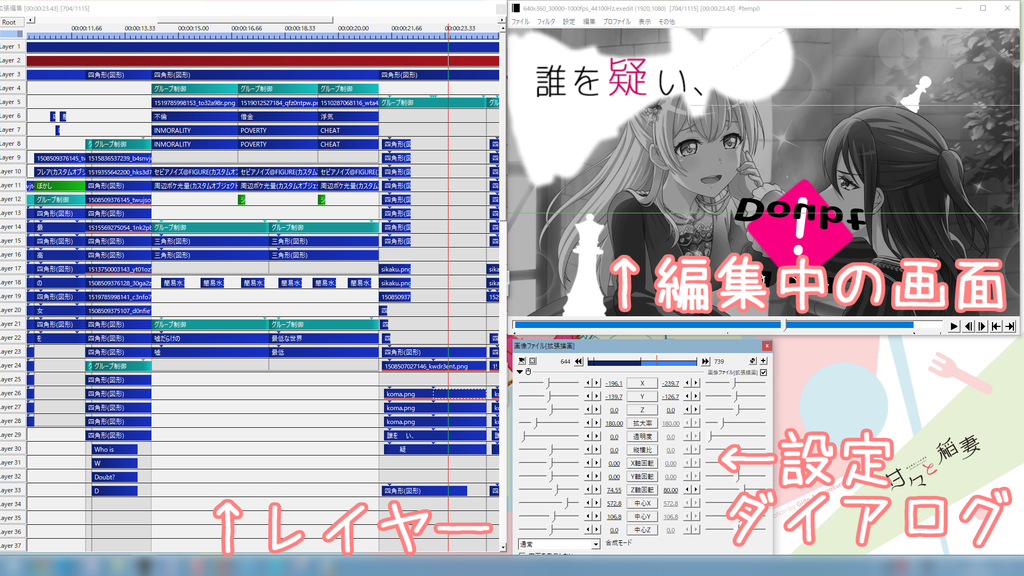Click frame-area icon beside the camera icon

pyautogui.click(x=533, y=361)
